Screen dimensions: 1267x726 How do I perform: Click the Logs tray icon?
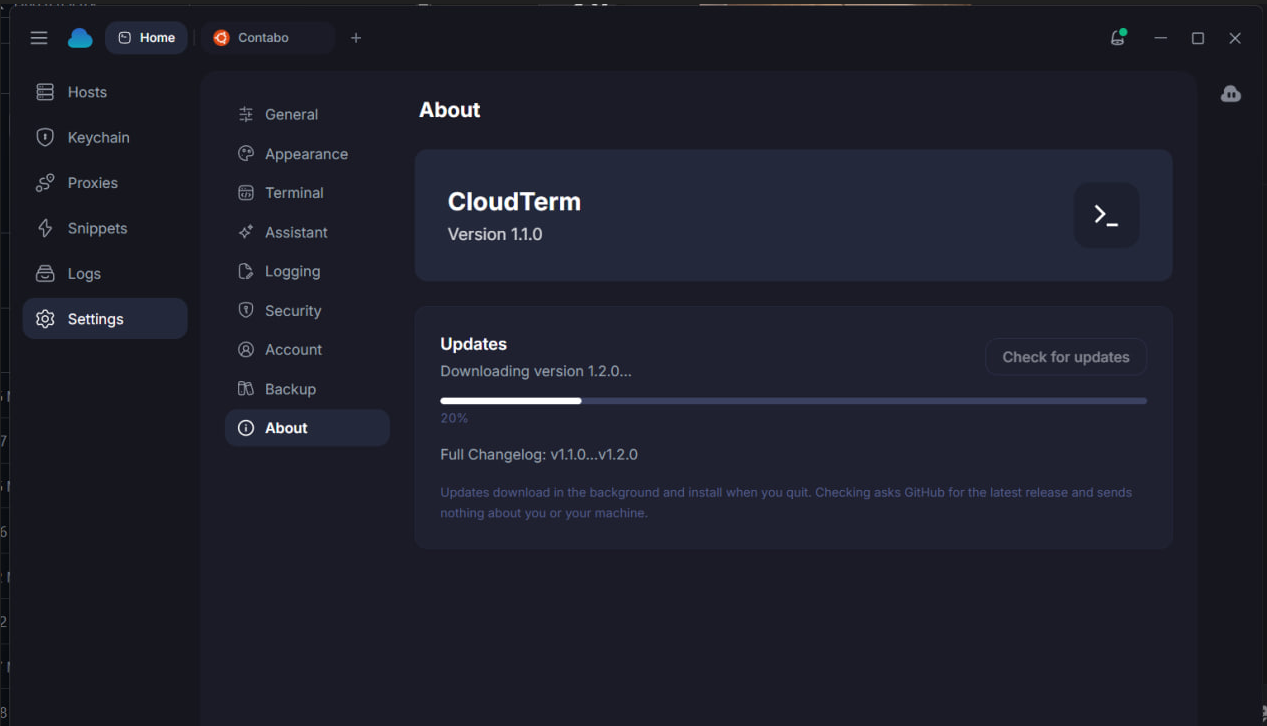pos(45,273)
